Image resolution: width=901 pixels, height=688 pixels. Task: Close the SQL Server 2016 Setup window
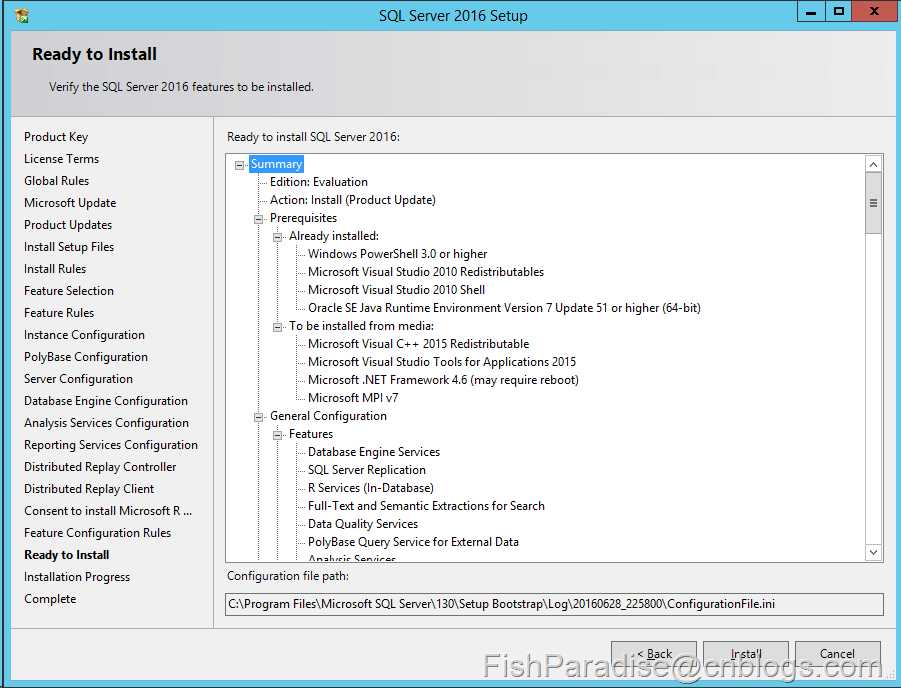(875, 11)
